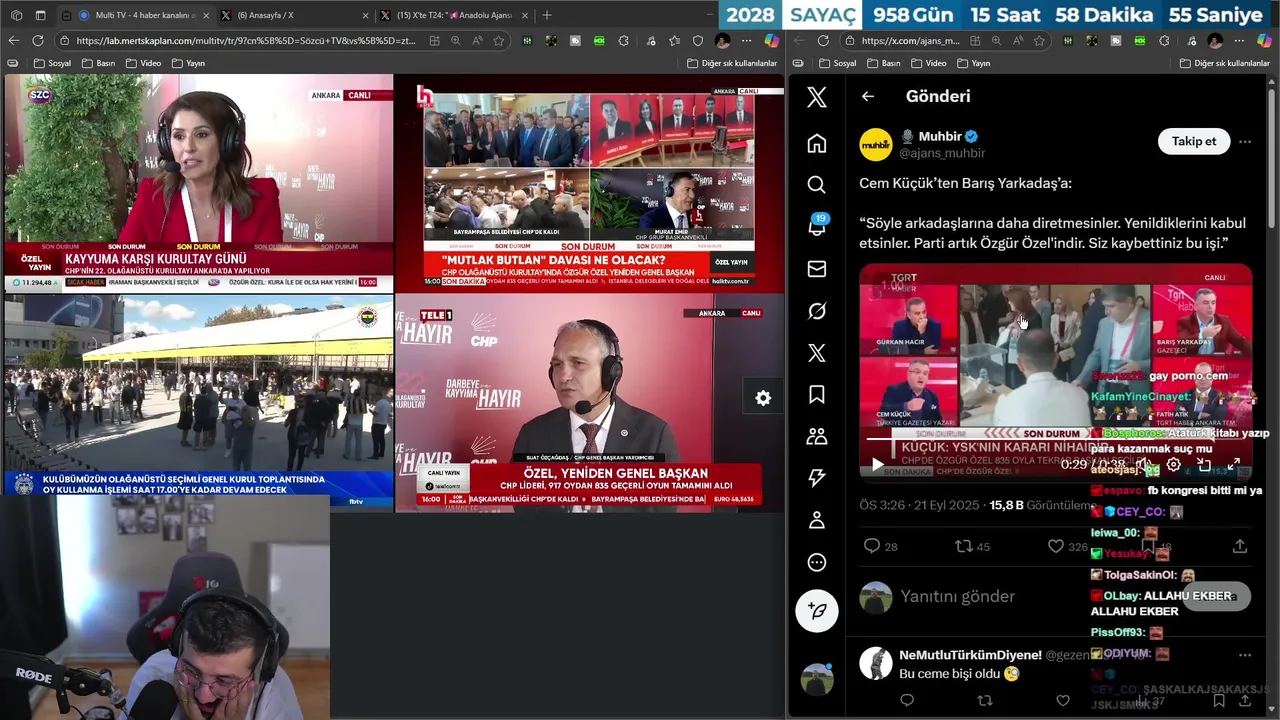
Task: Open the video settings gear
Action: tap(1174, 465)
